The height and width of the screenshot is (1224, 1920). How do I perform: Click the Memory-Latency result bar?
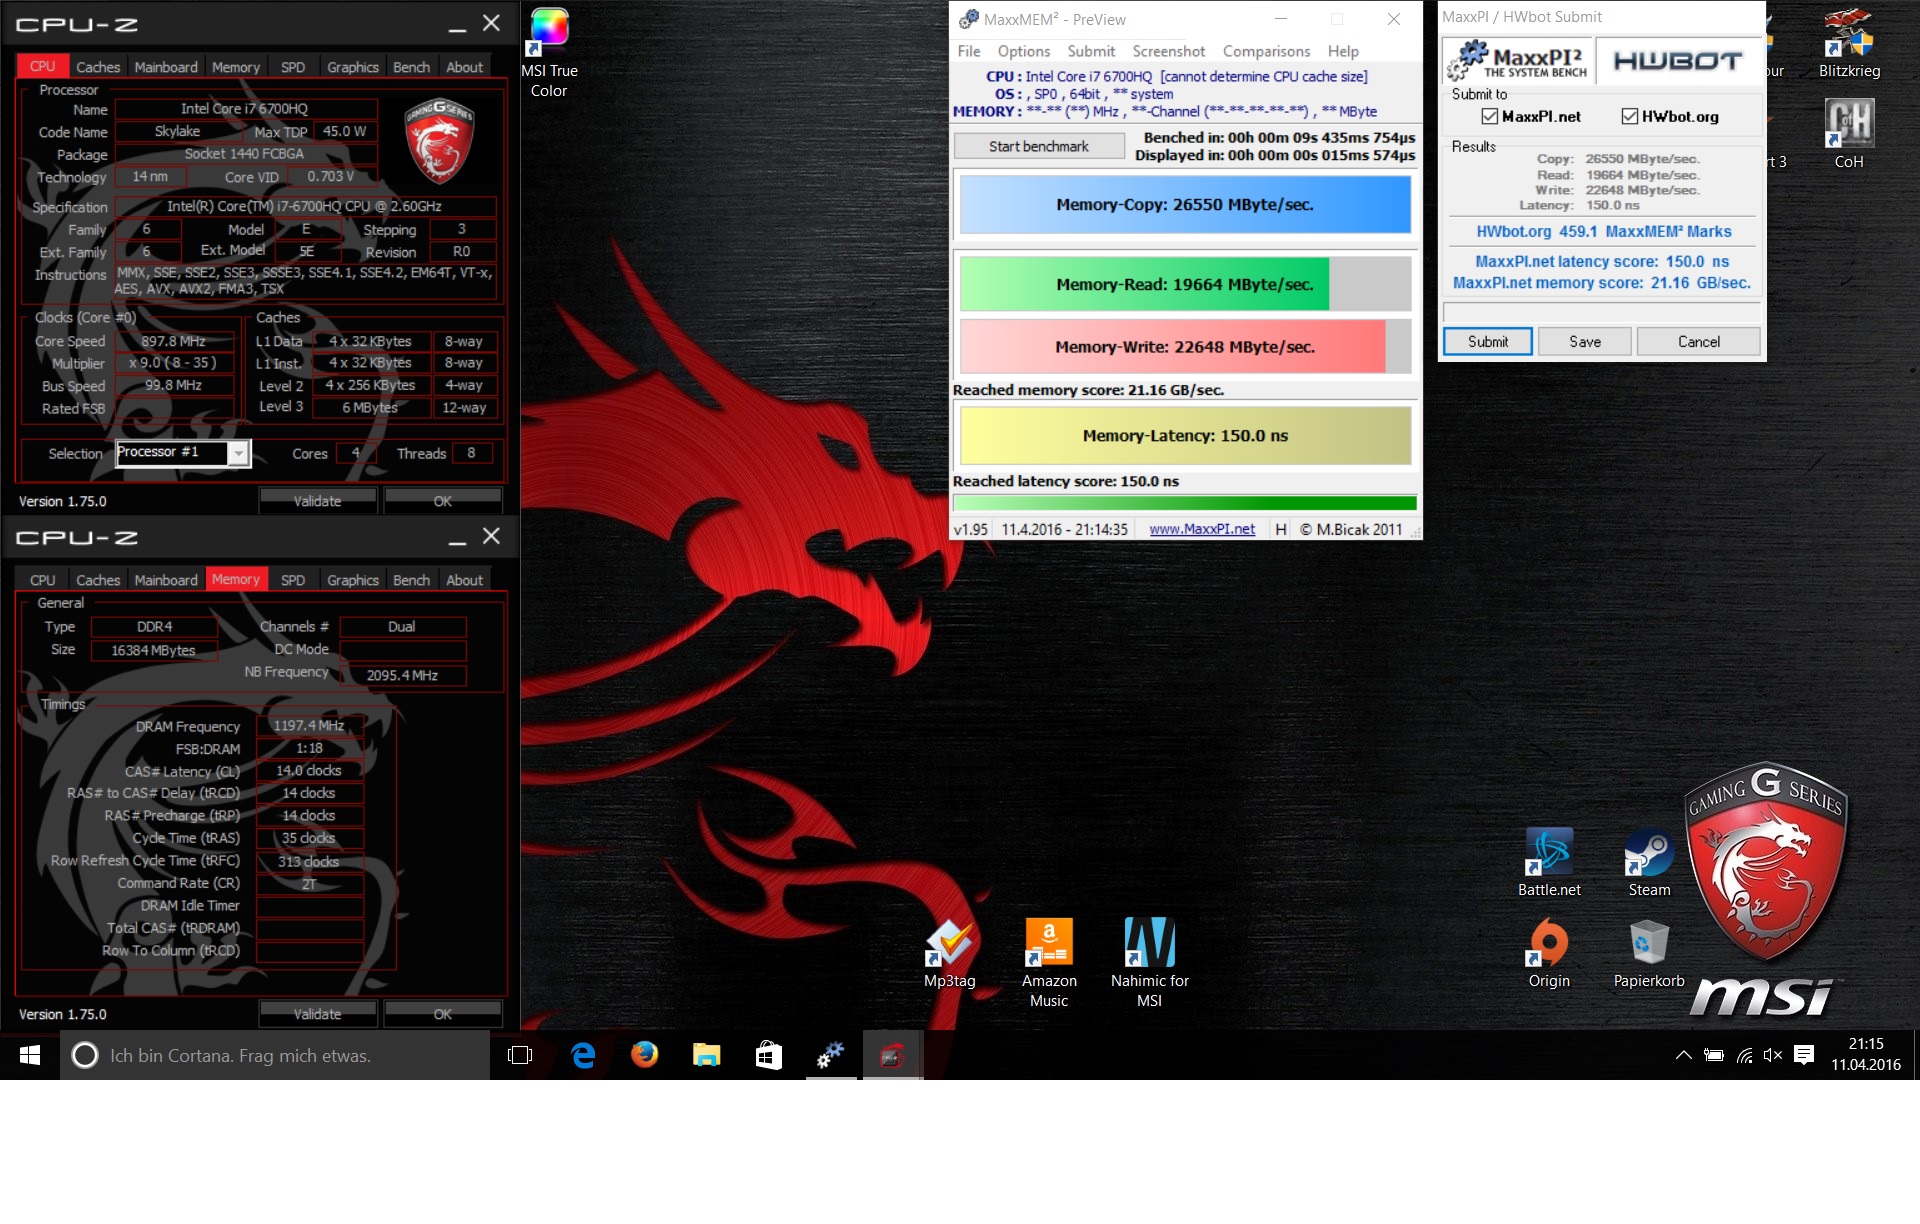click(x=1185, y=435)
